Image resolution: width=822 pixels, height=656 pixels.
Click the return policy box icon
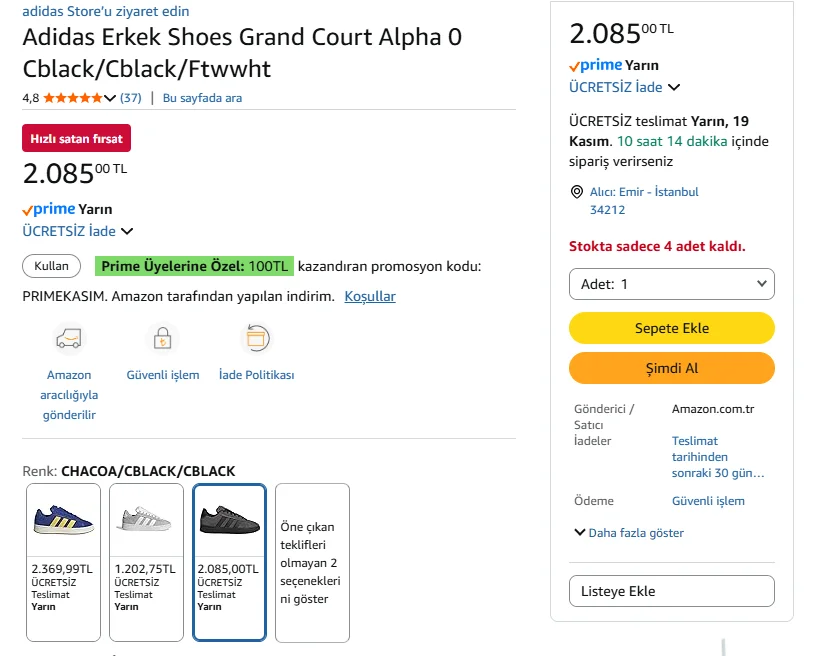pos(257,339)
